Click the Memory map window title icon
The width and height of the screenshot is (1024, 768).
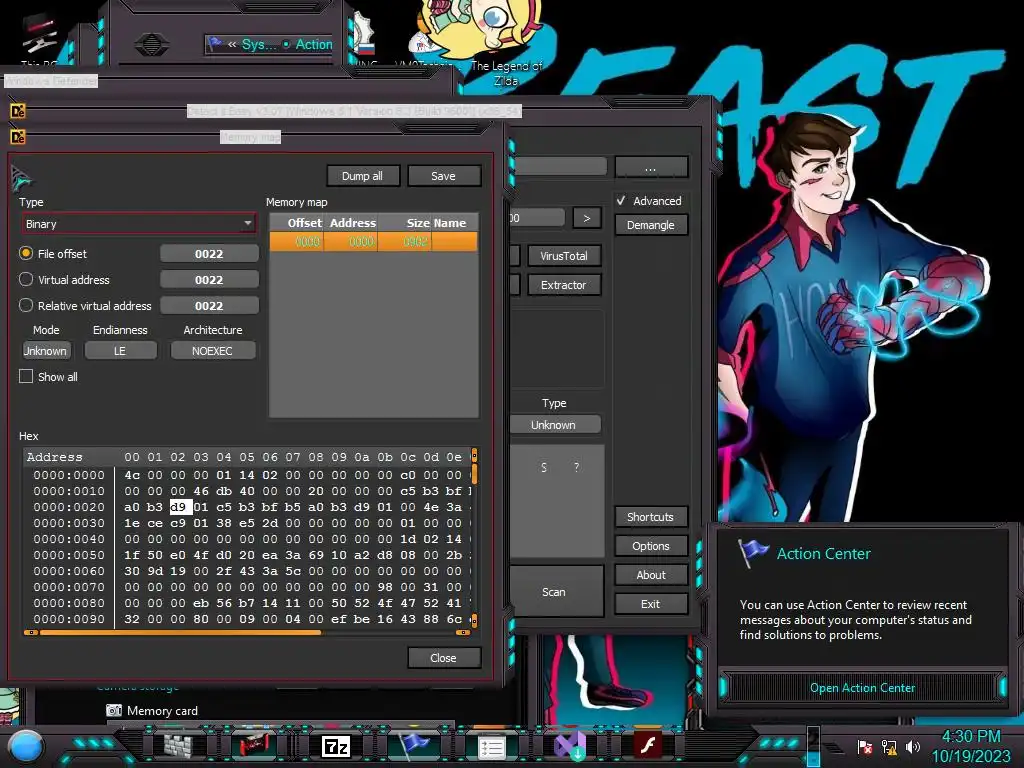coord(18,137)
